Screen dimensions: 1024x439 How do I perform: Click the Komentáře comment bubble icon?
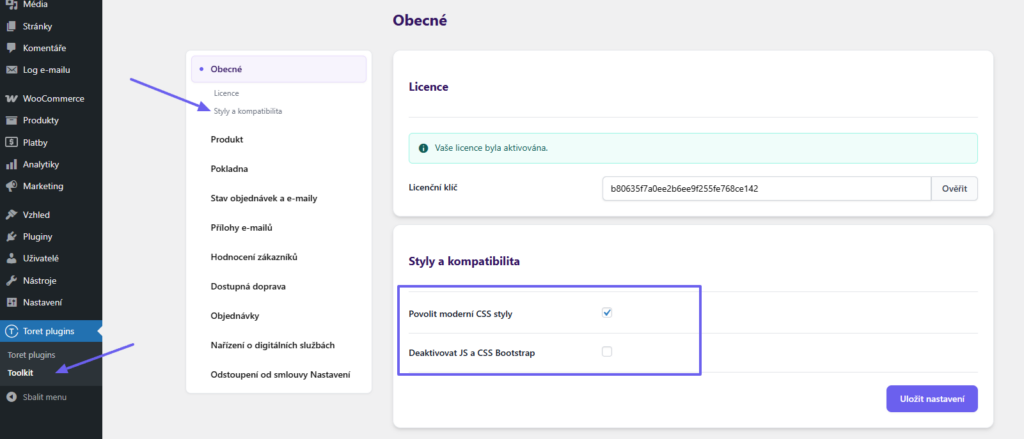tap(11, 48)
